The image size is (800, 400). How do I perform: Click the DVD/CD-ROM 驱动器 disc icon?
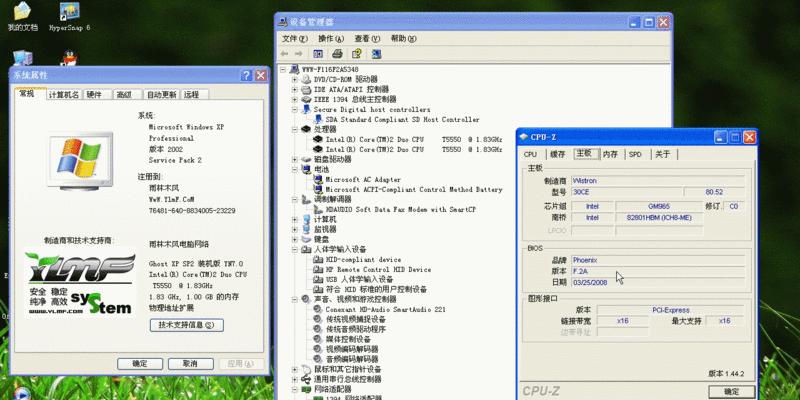tap(306, 79)
